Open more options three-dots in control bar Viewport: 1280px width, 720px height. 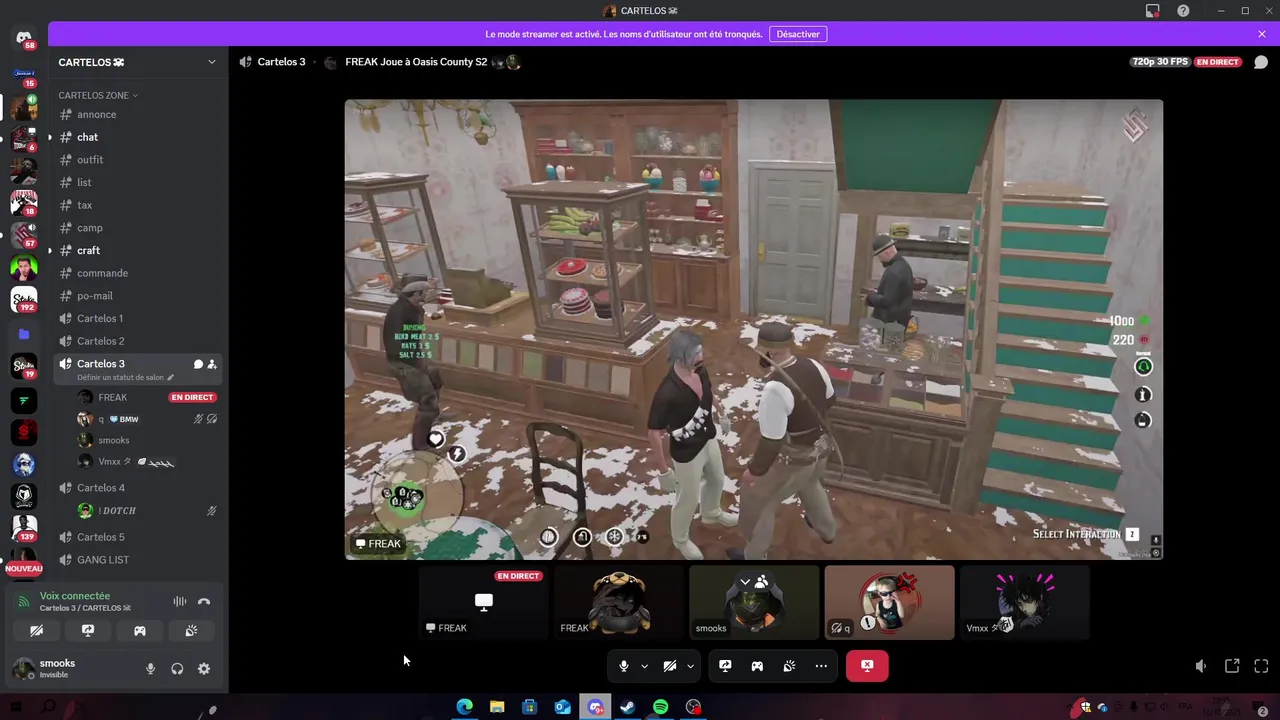[821, 666]
